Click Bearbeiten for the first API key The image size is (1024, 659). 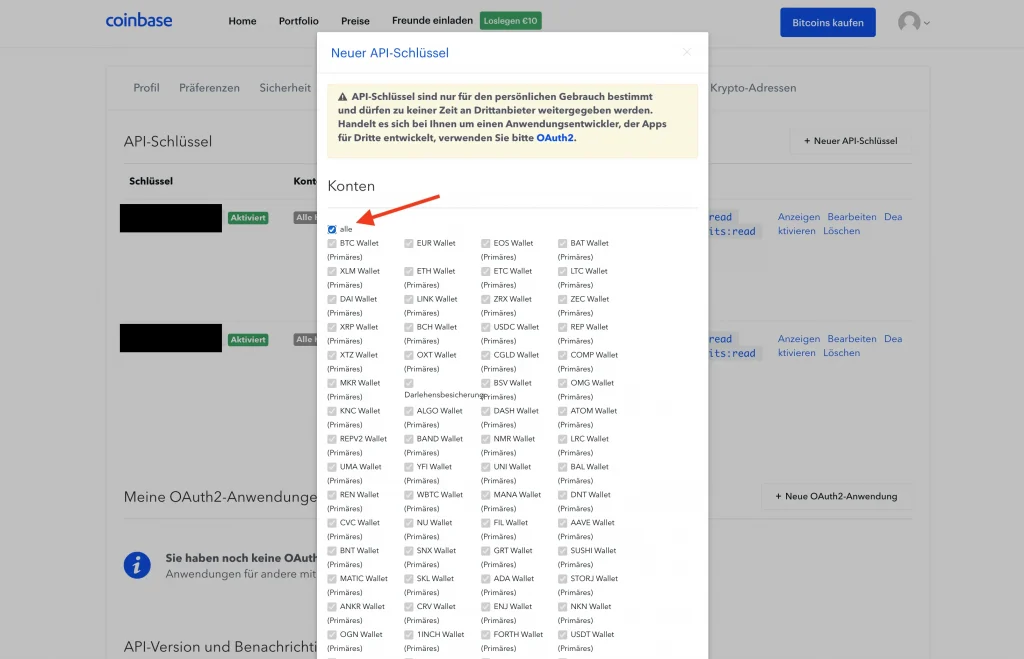pos(852,217)
